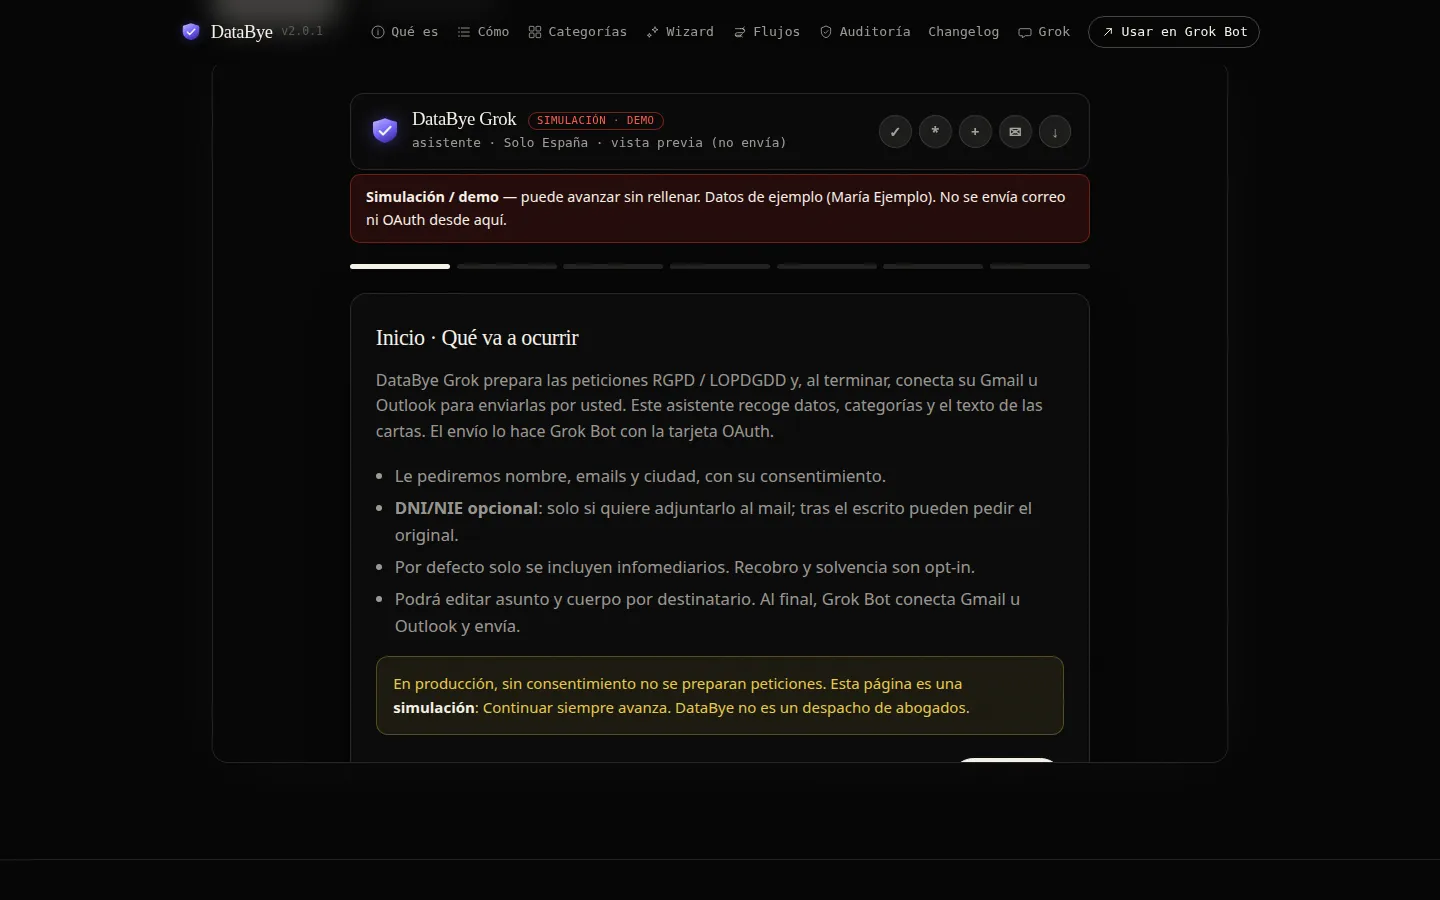1440x900 pixels.
Task: Click the Inicio · Qué va a ocurrir heading
Action: coord(477,338)
